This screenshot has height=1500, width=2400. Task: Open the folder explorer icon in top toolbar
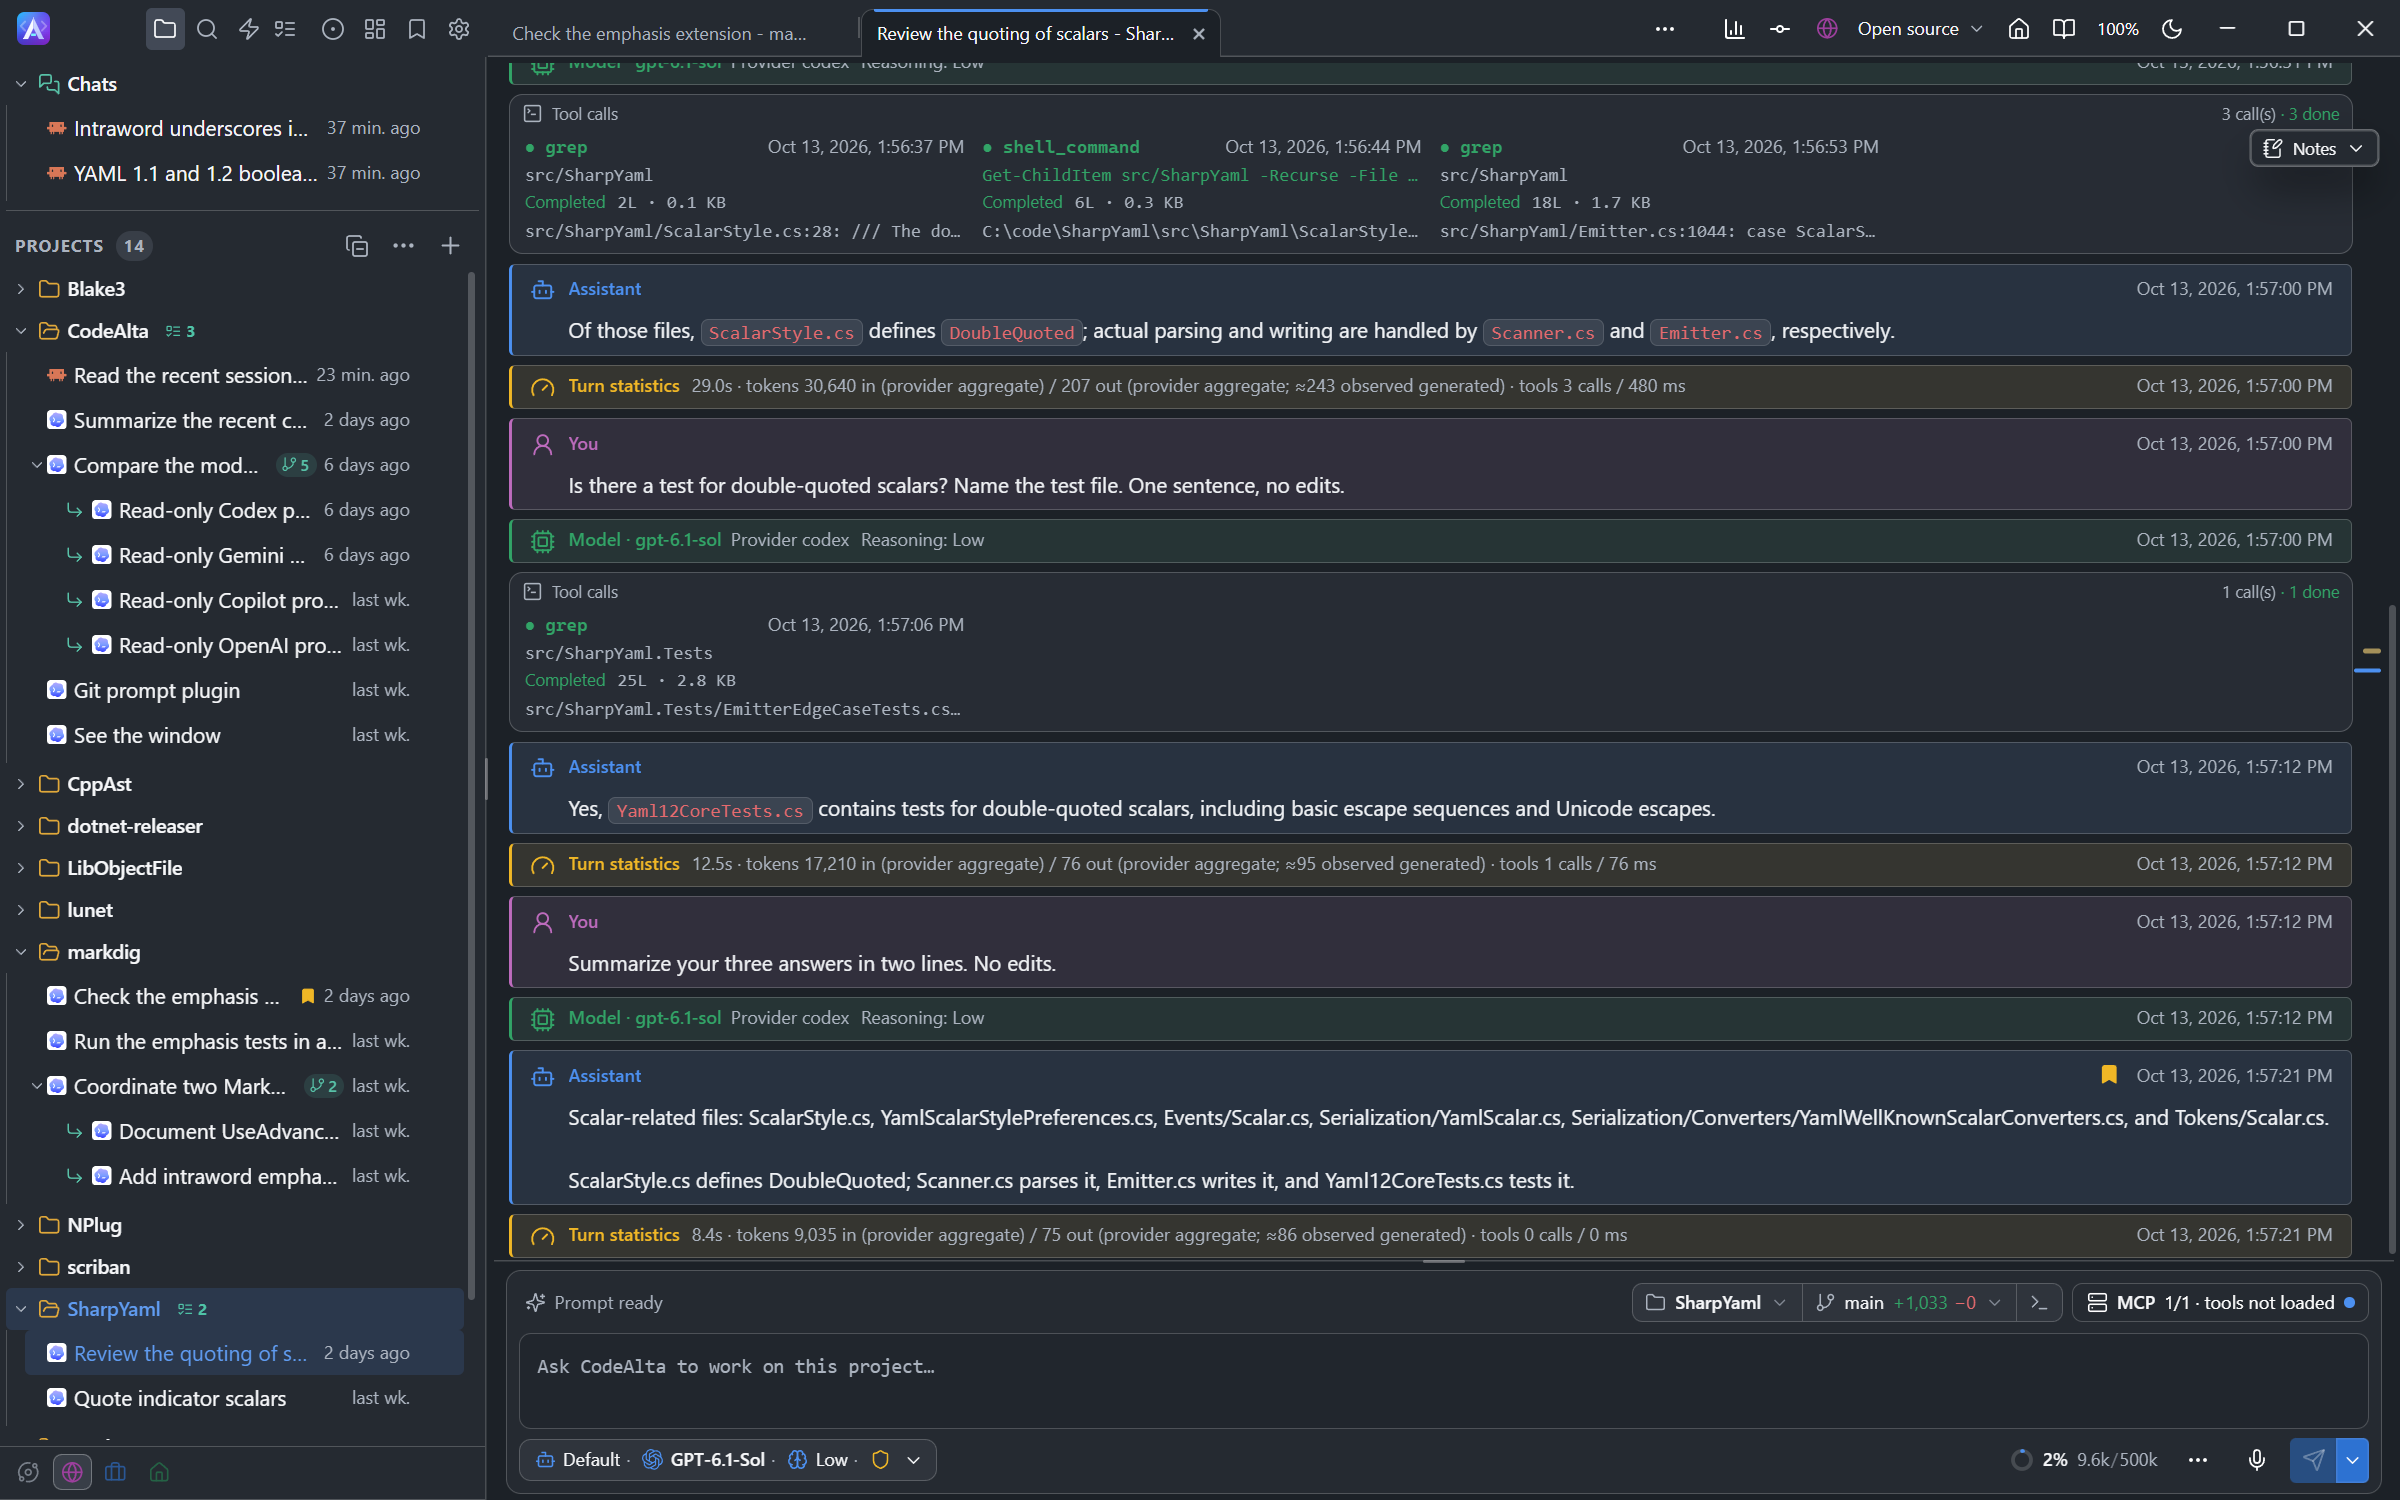165,29
